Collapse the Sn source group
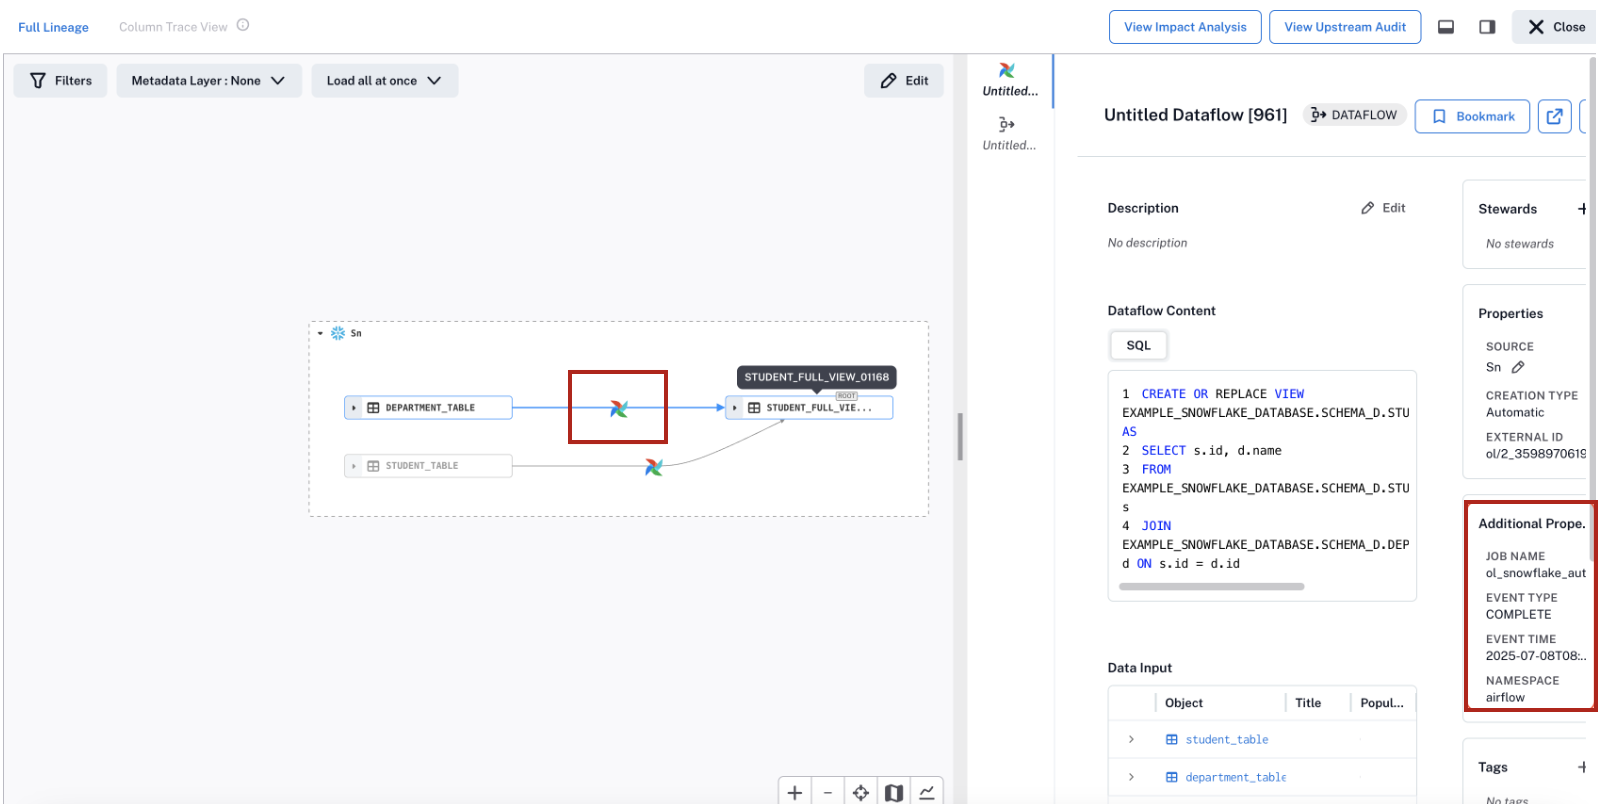The width and height of the screenshot is (1598, 804). [x=320, y=333]
